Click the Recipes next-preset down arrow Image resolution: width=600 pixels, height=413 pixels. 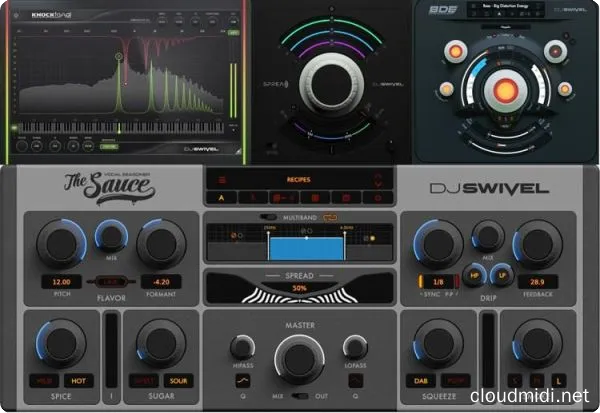[x=378, y=184]
